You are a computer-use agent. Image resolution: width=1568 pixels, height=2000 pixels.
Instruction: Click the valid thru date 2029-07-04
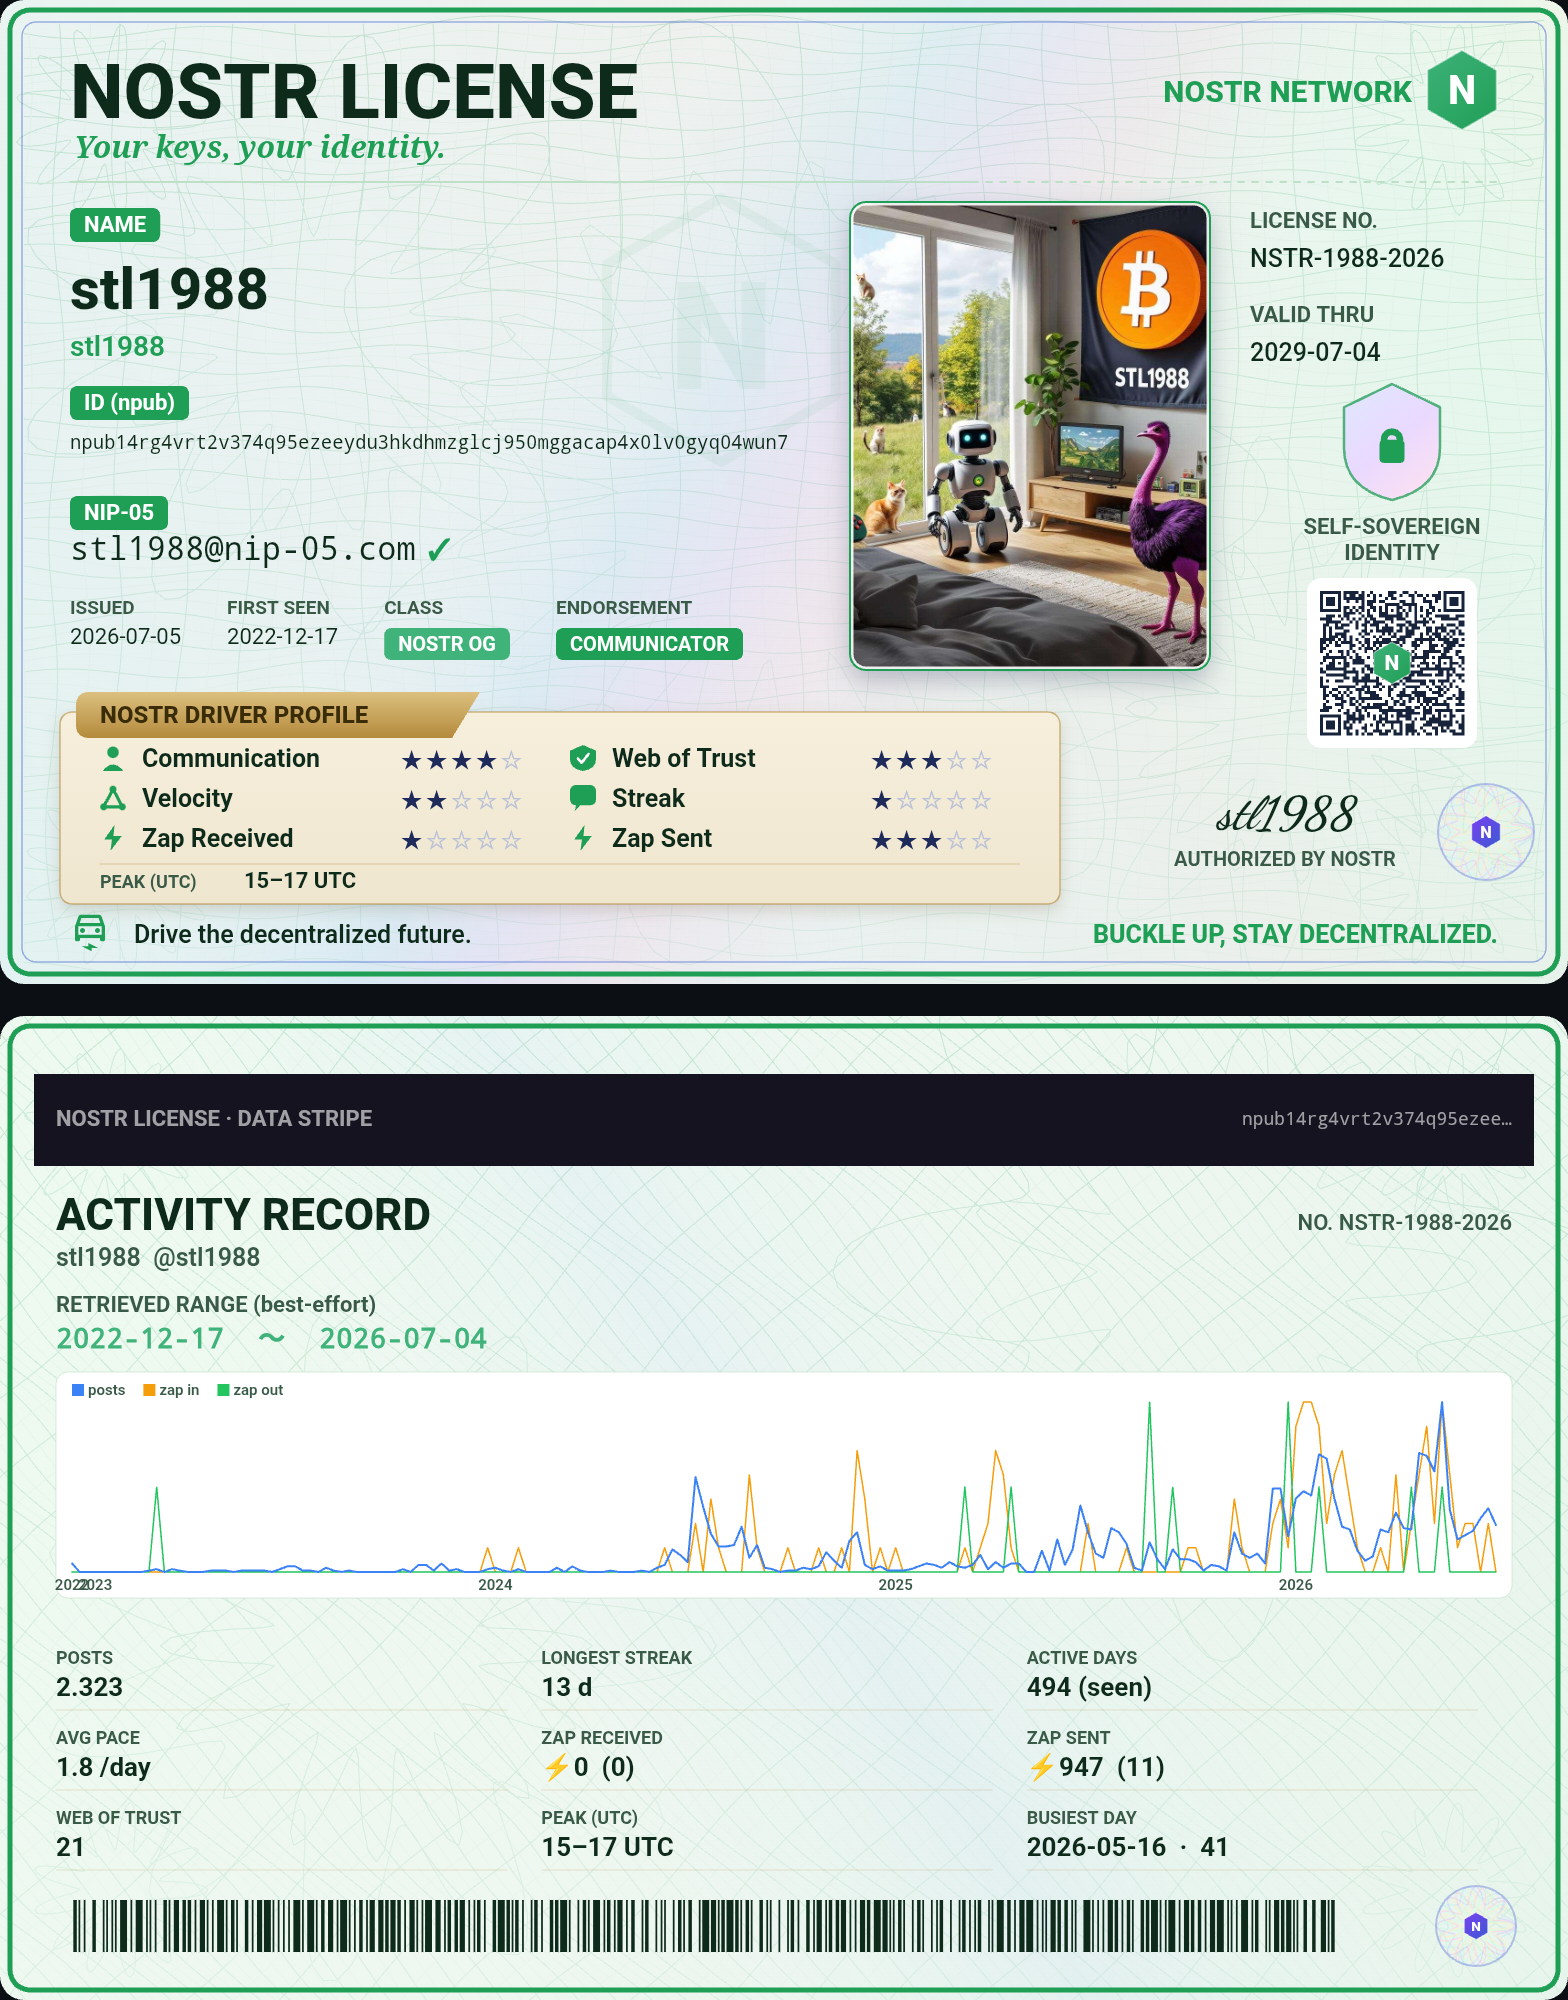coord(1315,352)
